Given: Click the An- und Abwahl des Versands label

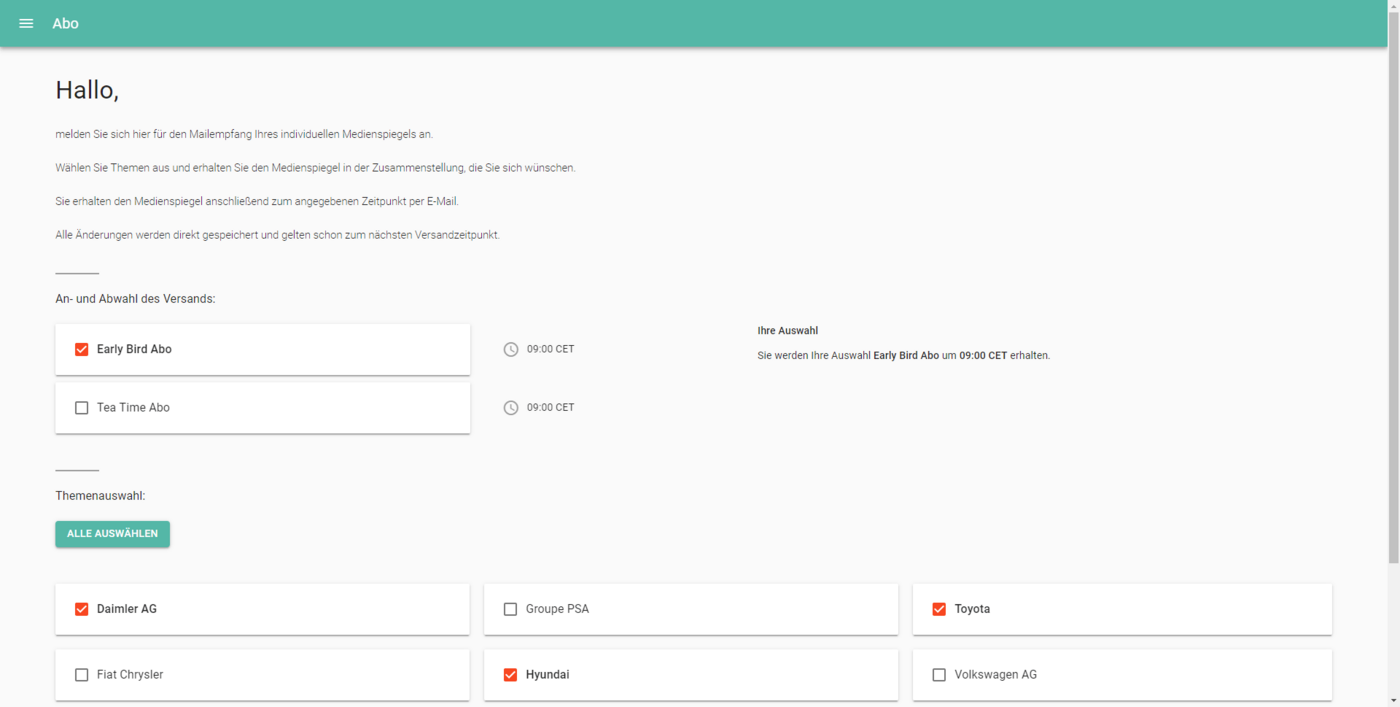Looking at the screenshot, I should [x=135, y=298].
